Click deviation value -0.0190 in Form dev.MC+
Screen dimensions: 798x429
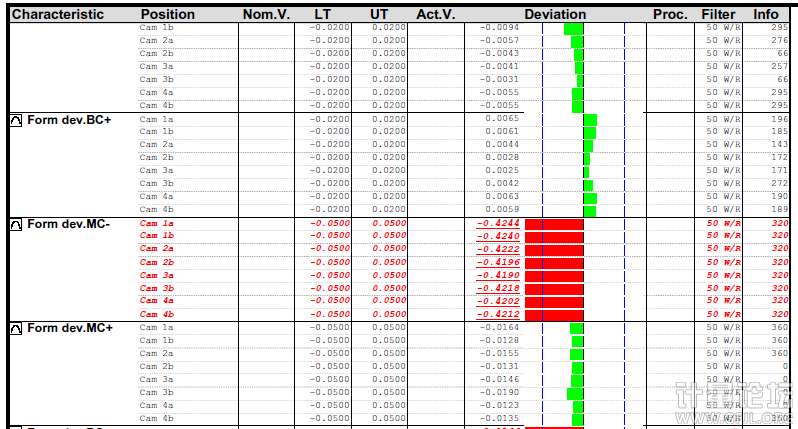pyautogui.click(x=500, y=393)
